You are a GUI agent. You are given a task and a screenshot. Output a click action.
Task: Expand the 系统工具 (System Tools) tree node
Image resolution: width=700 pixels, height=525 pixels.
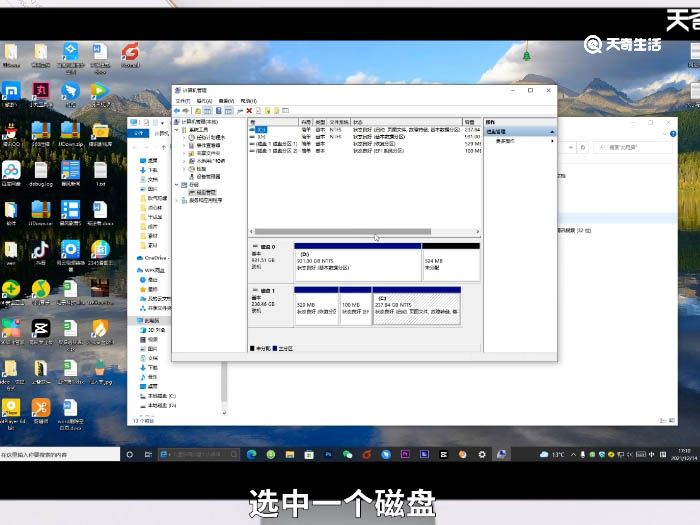[177, 129]
